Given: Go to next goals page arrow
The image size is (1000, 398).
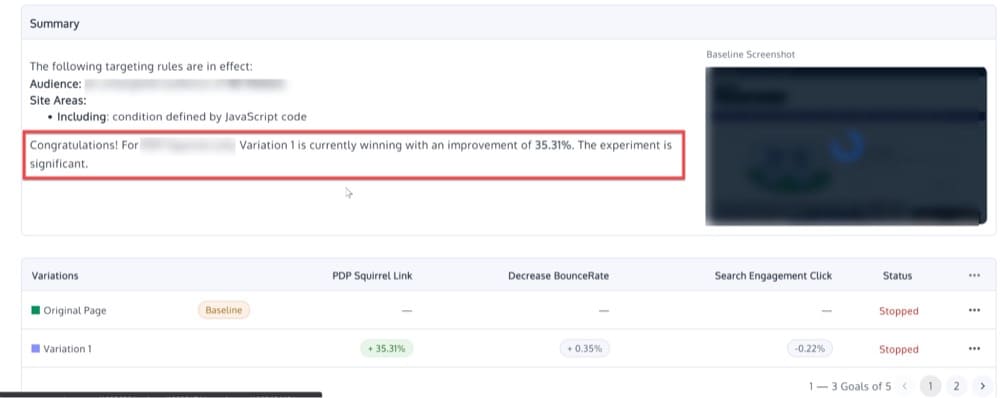Looking at the screenshot, I should (982, 386).
